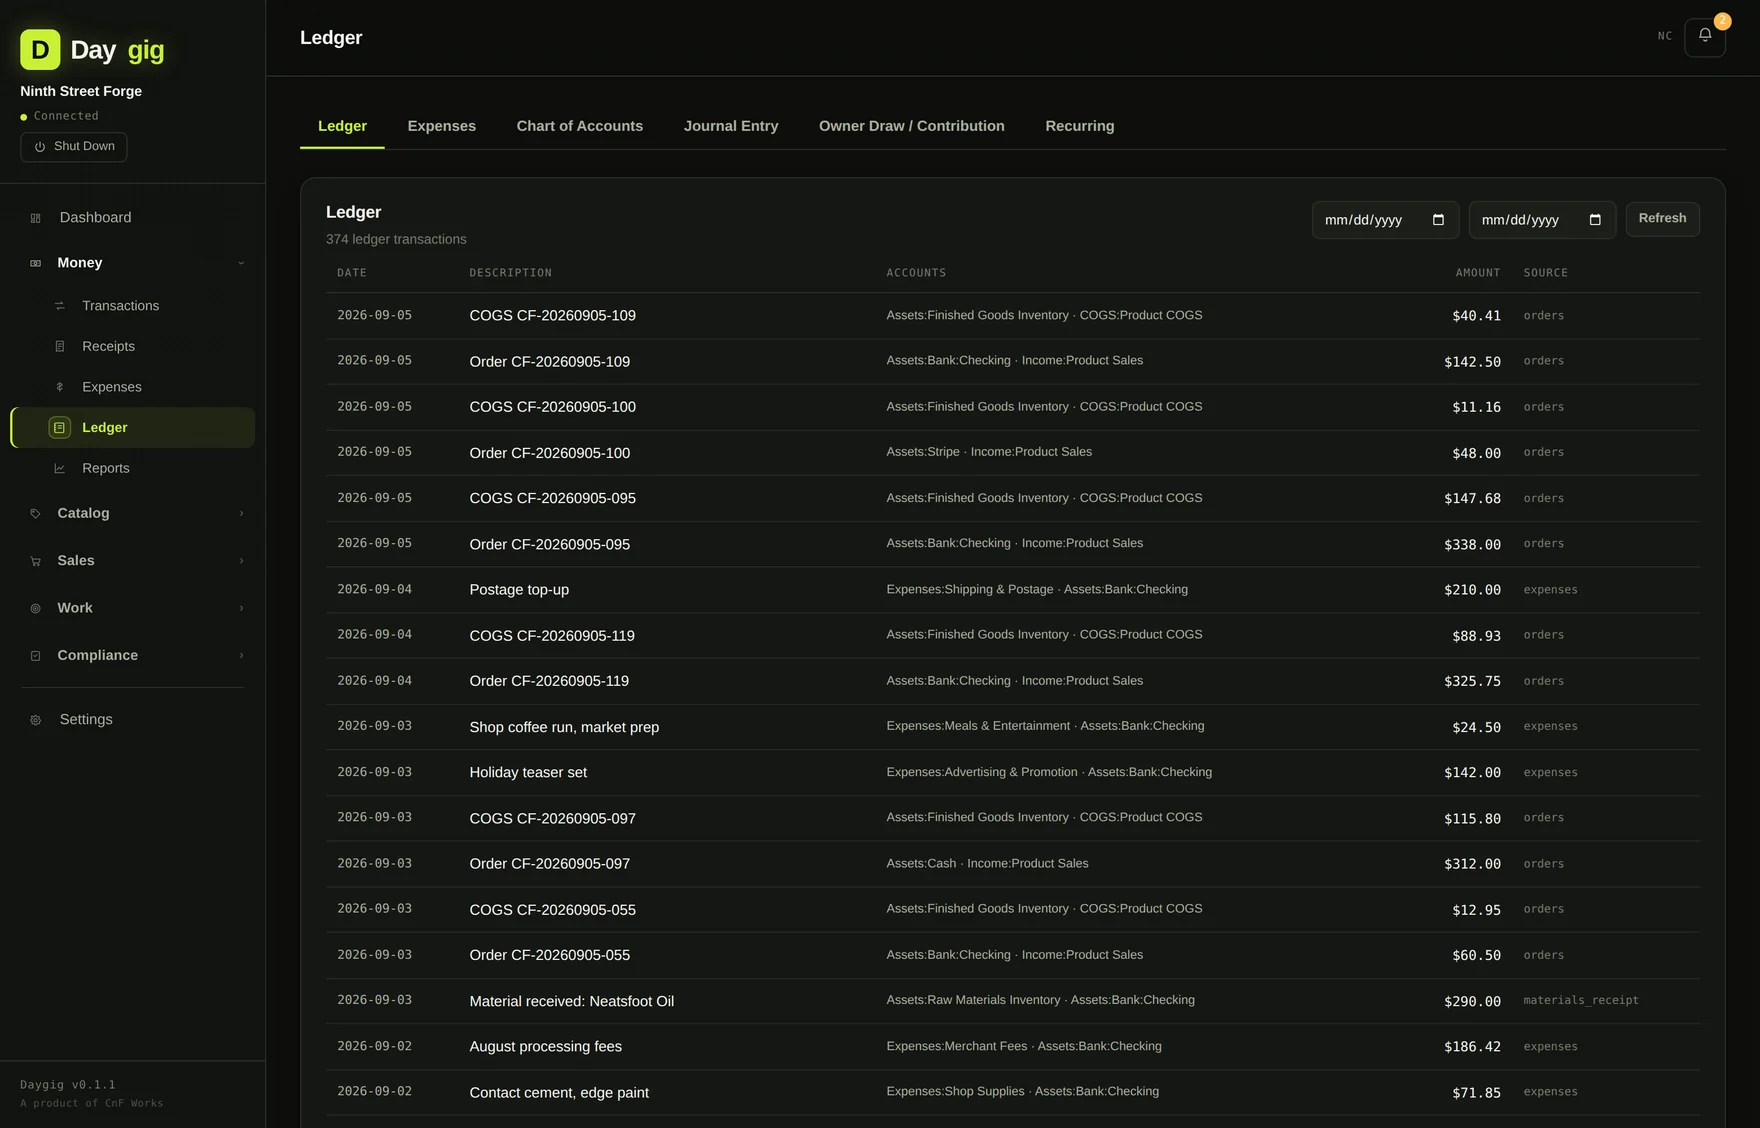Select the Holiday teaser set row

[1012, 773]
